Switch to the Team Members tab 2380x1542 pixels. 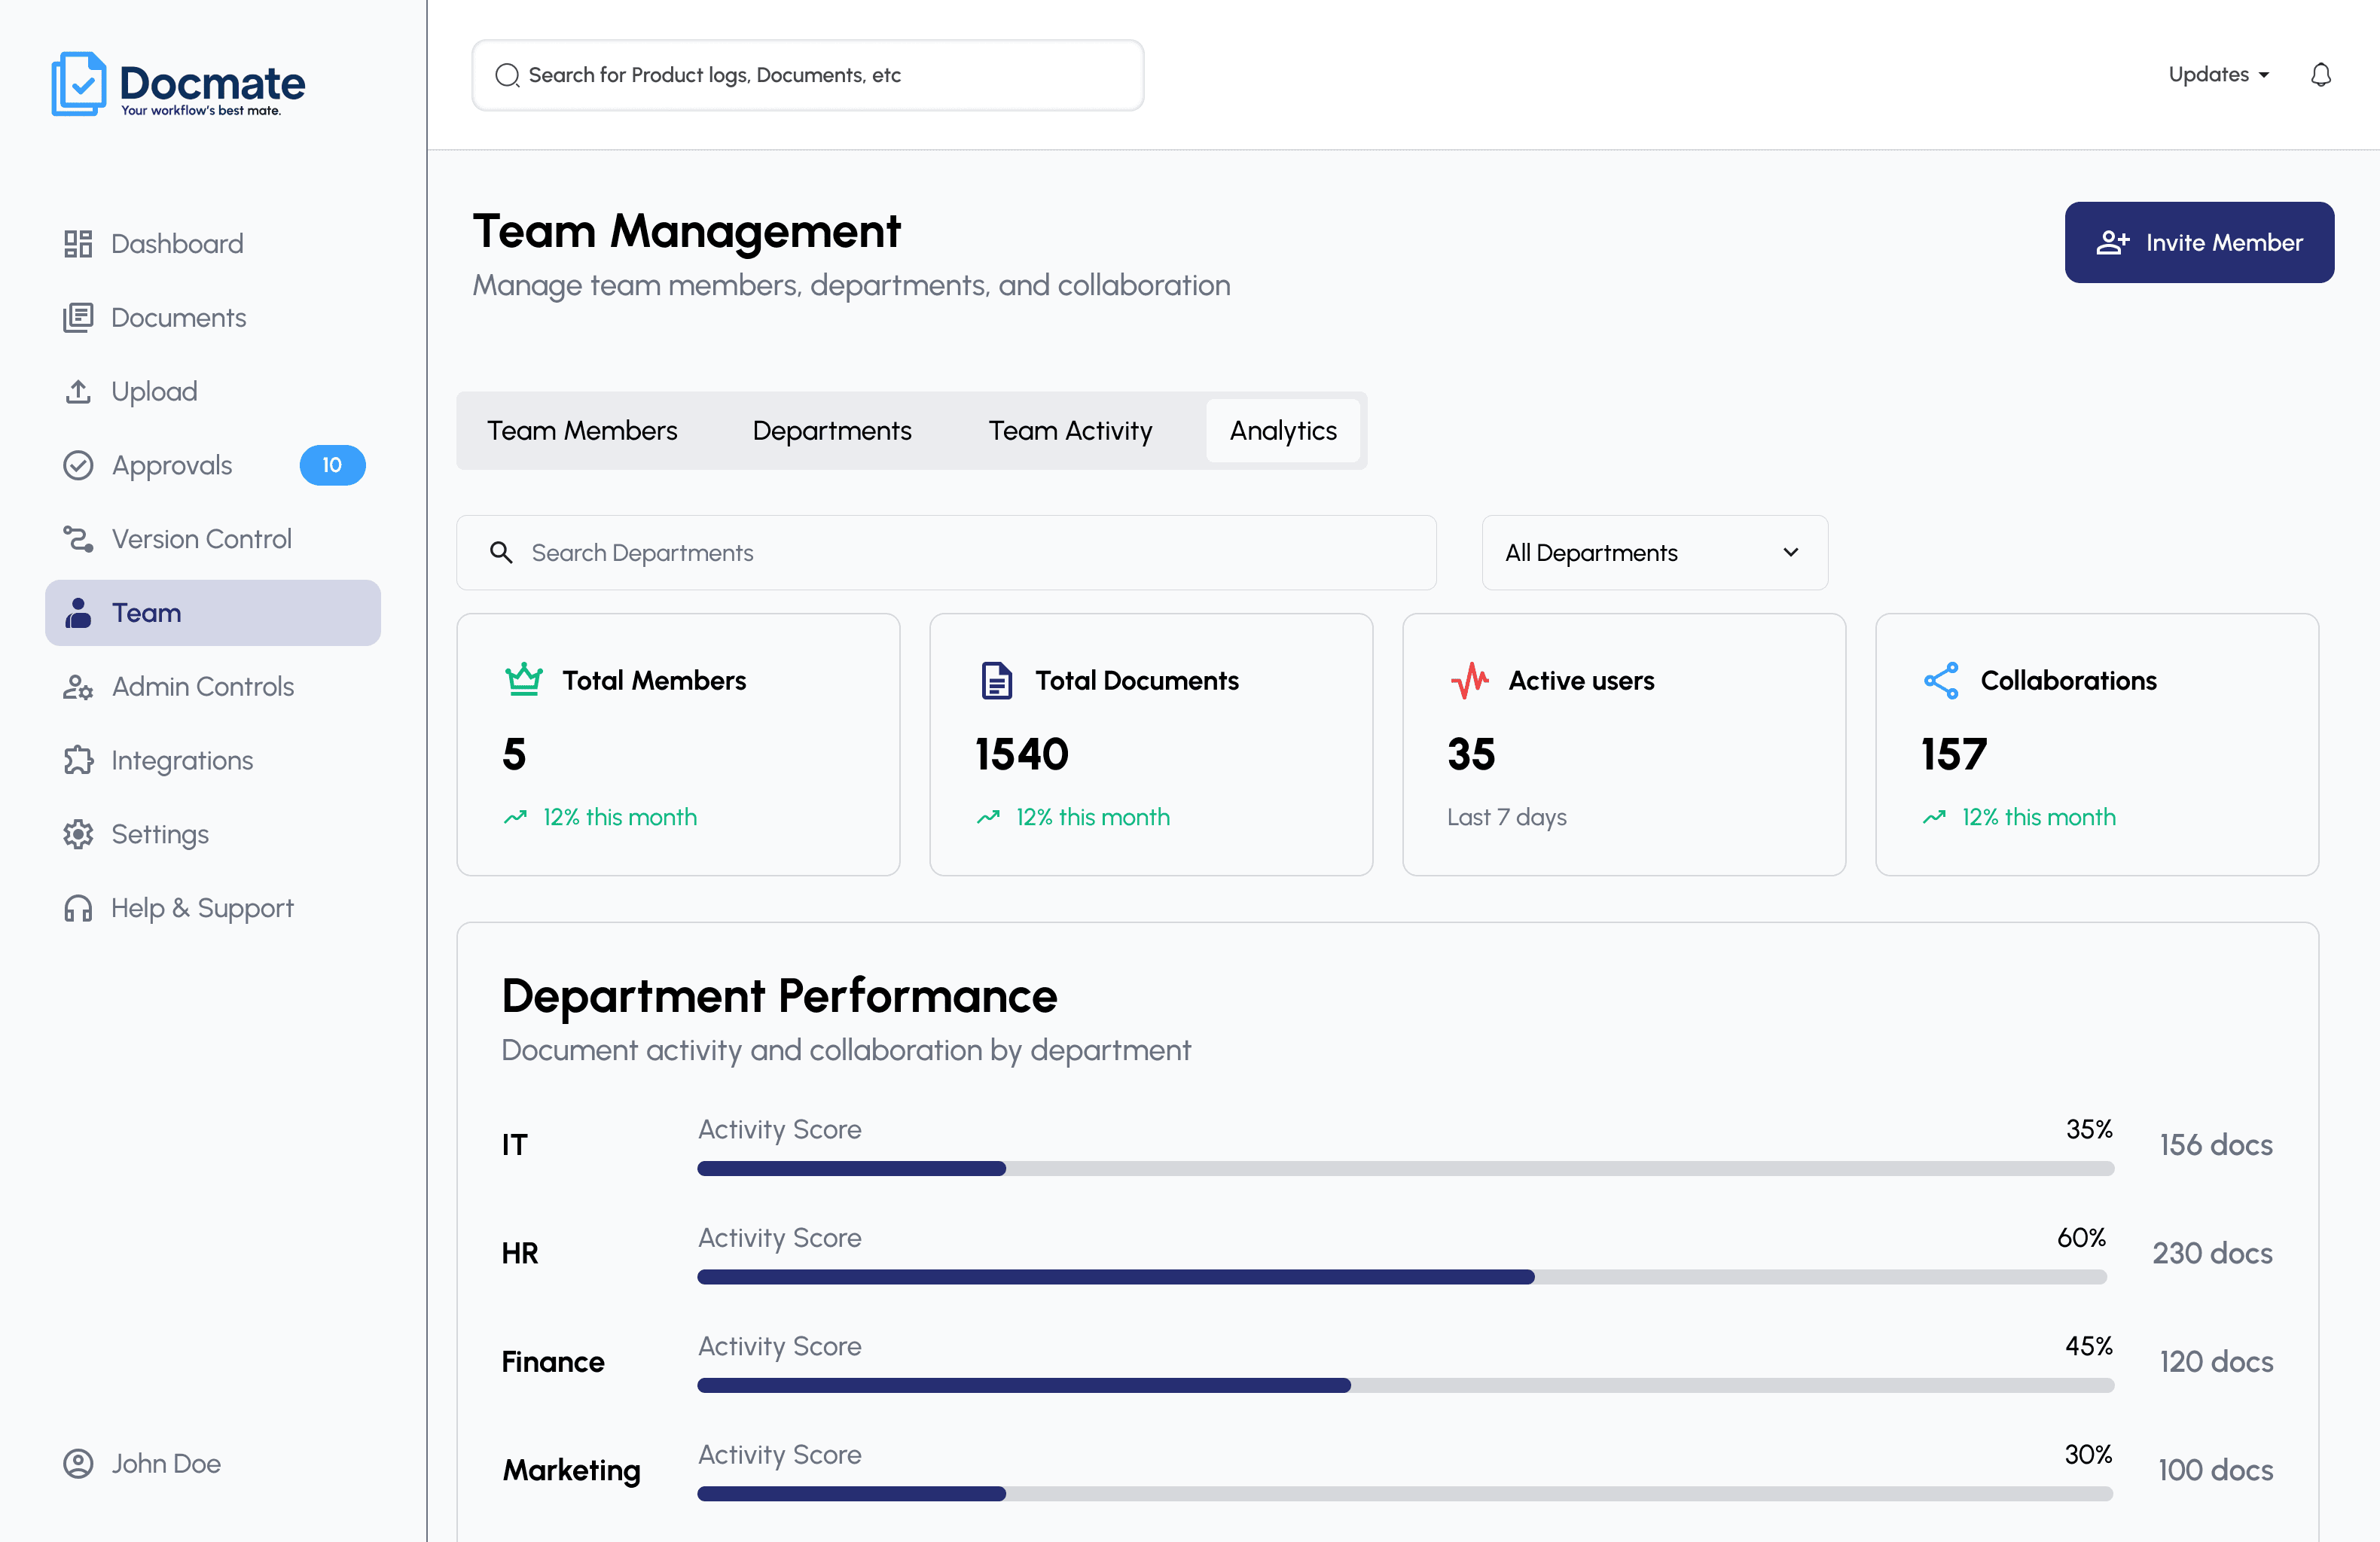[x=582, y=430]
